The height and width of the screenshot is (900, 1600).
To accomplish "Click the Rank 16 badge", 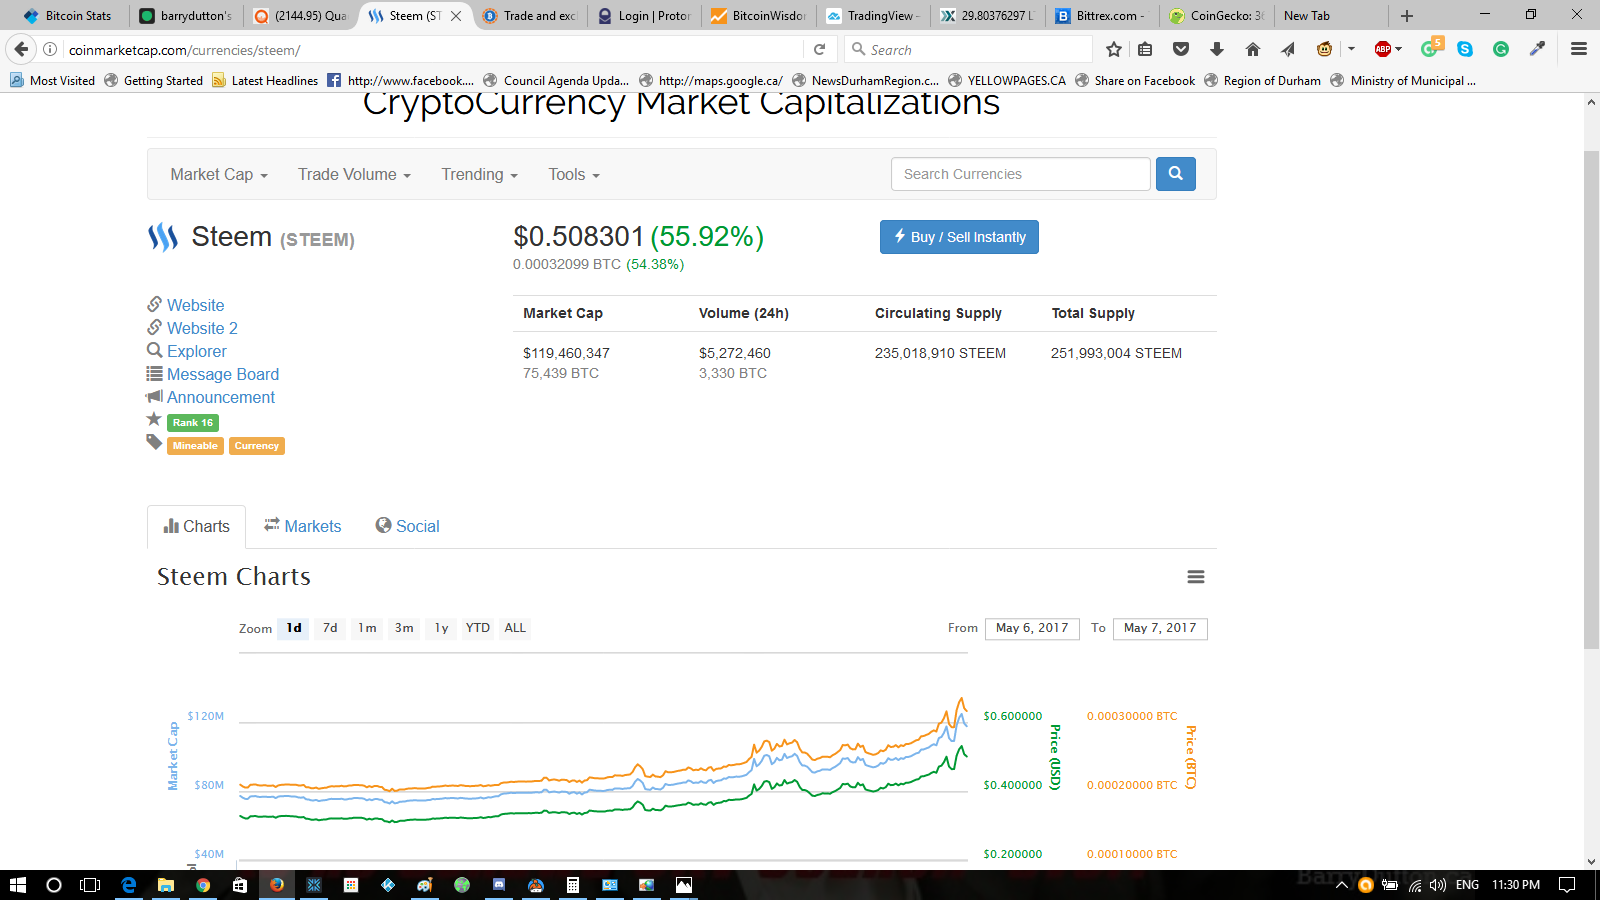I will (193, 423).
